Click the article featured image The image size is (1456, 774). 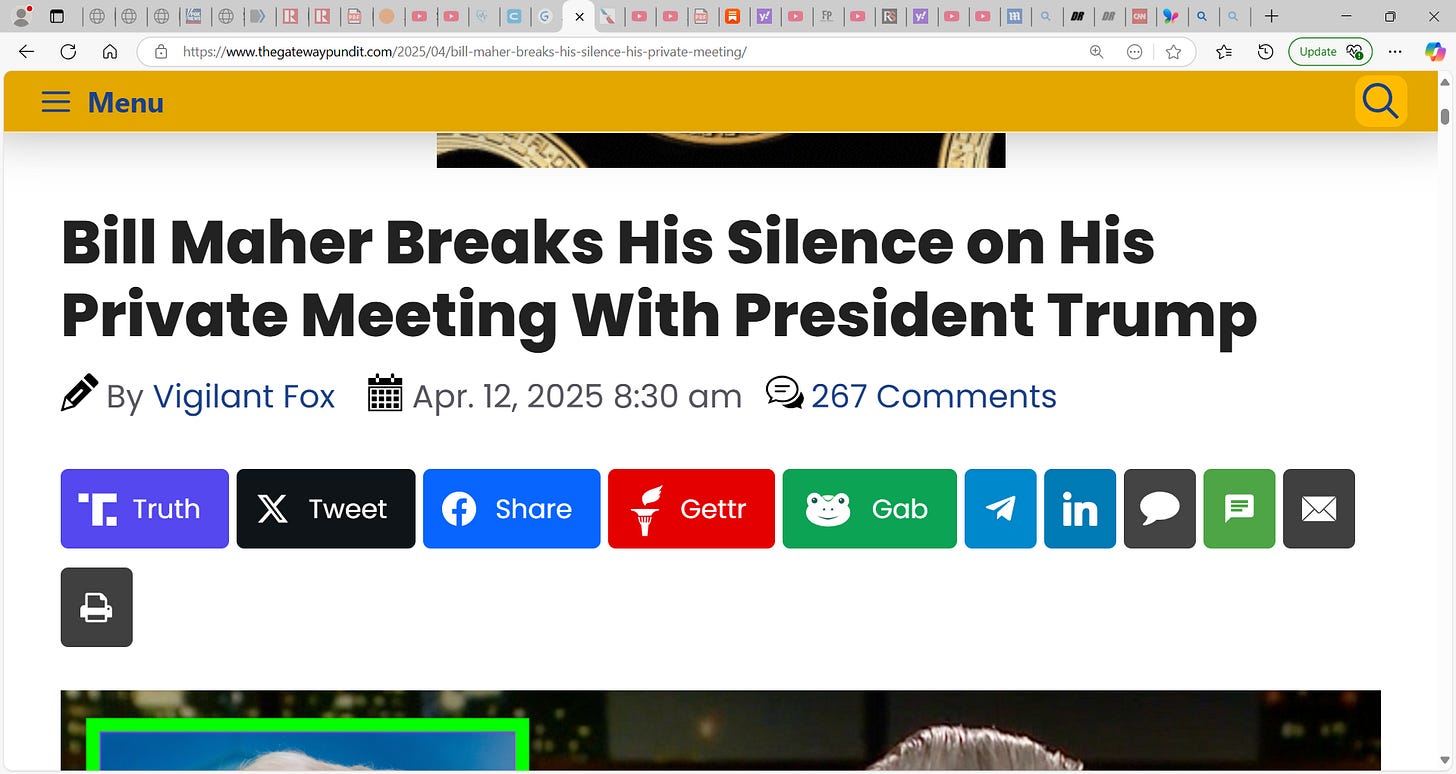(x=721, y=731)
